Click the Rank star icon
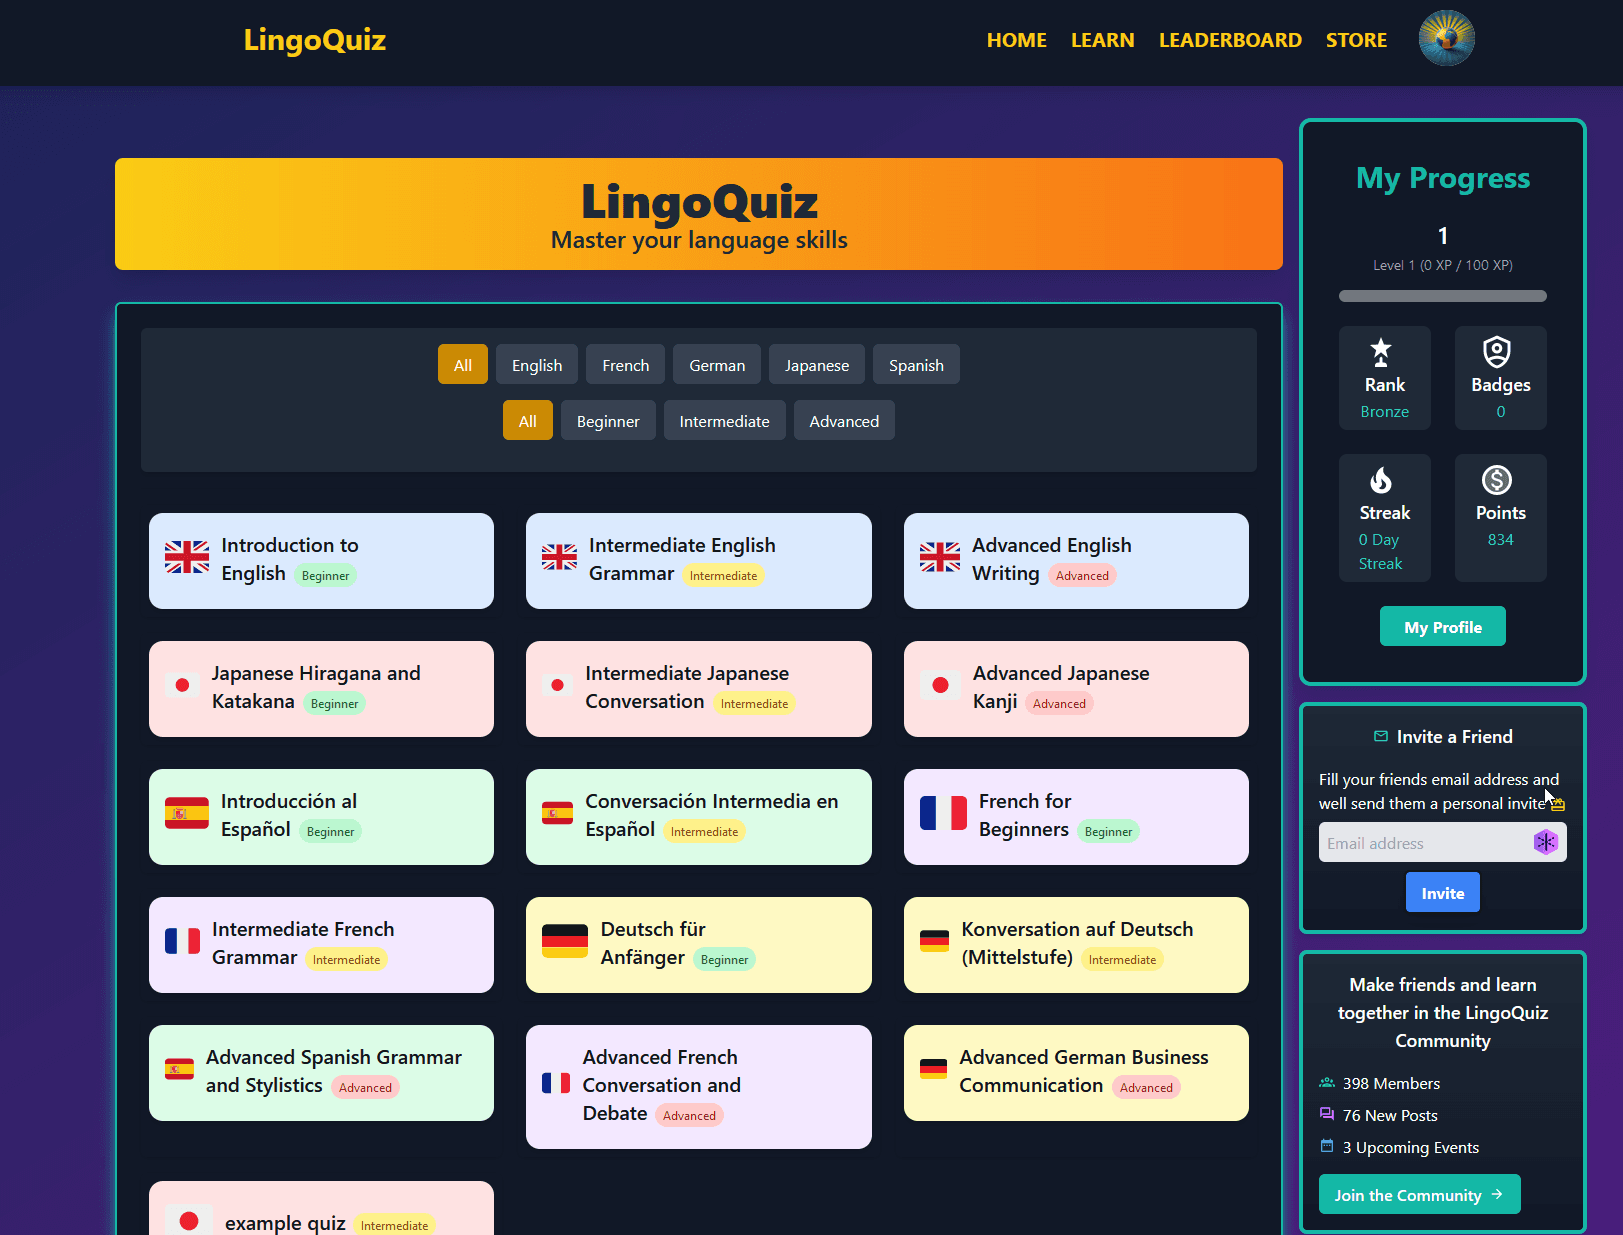 click(x=1381, y=352)
